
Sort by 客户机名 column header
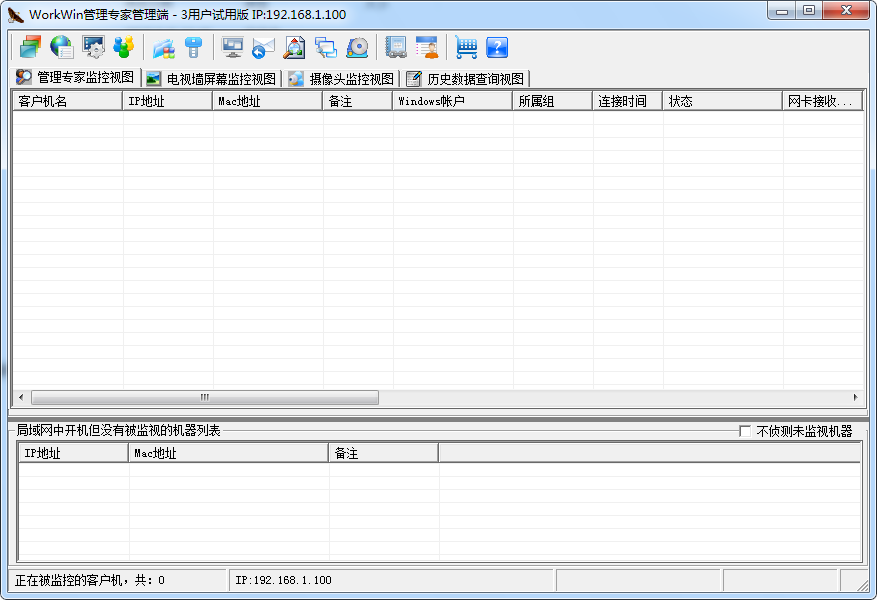click(x=67, y=101)
